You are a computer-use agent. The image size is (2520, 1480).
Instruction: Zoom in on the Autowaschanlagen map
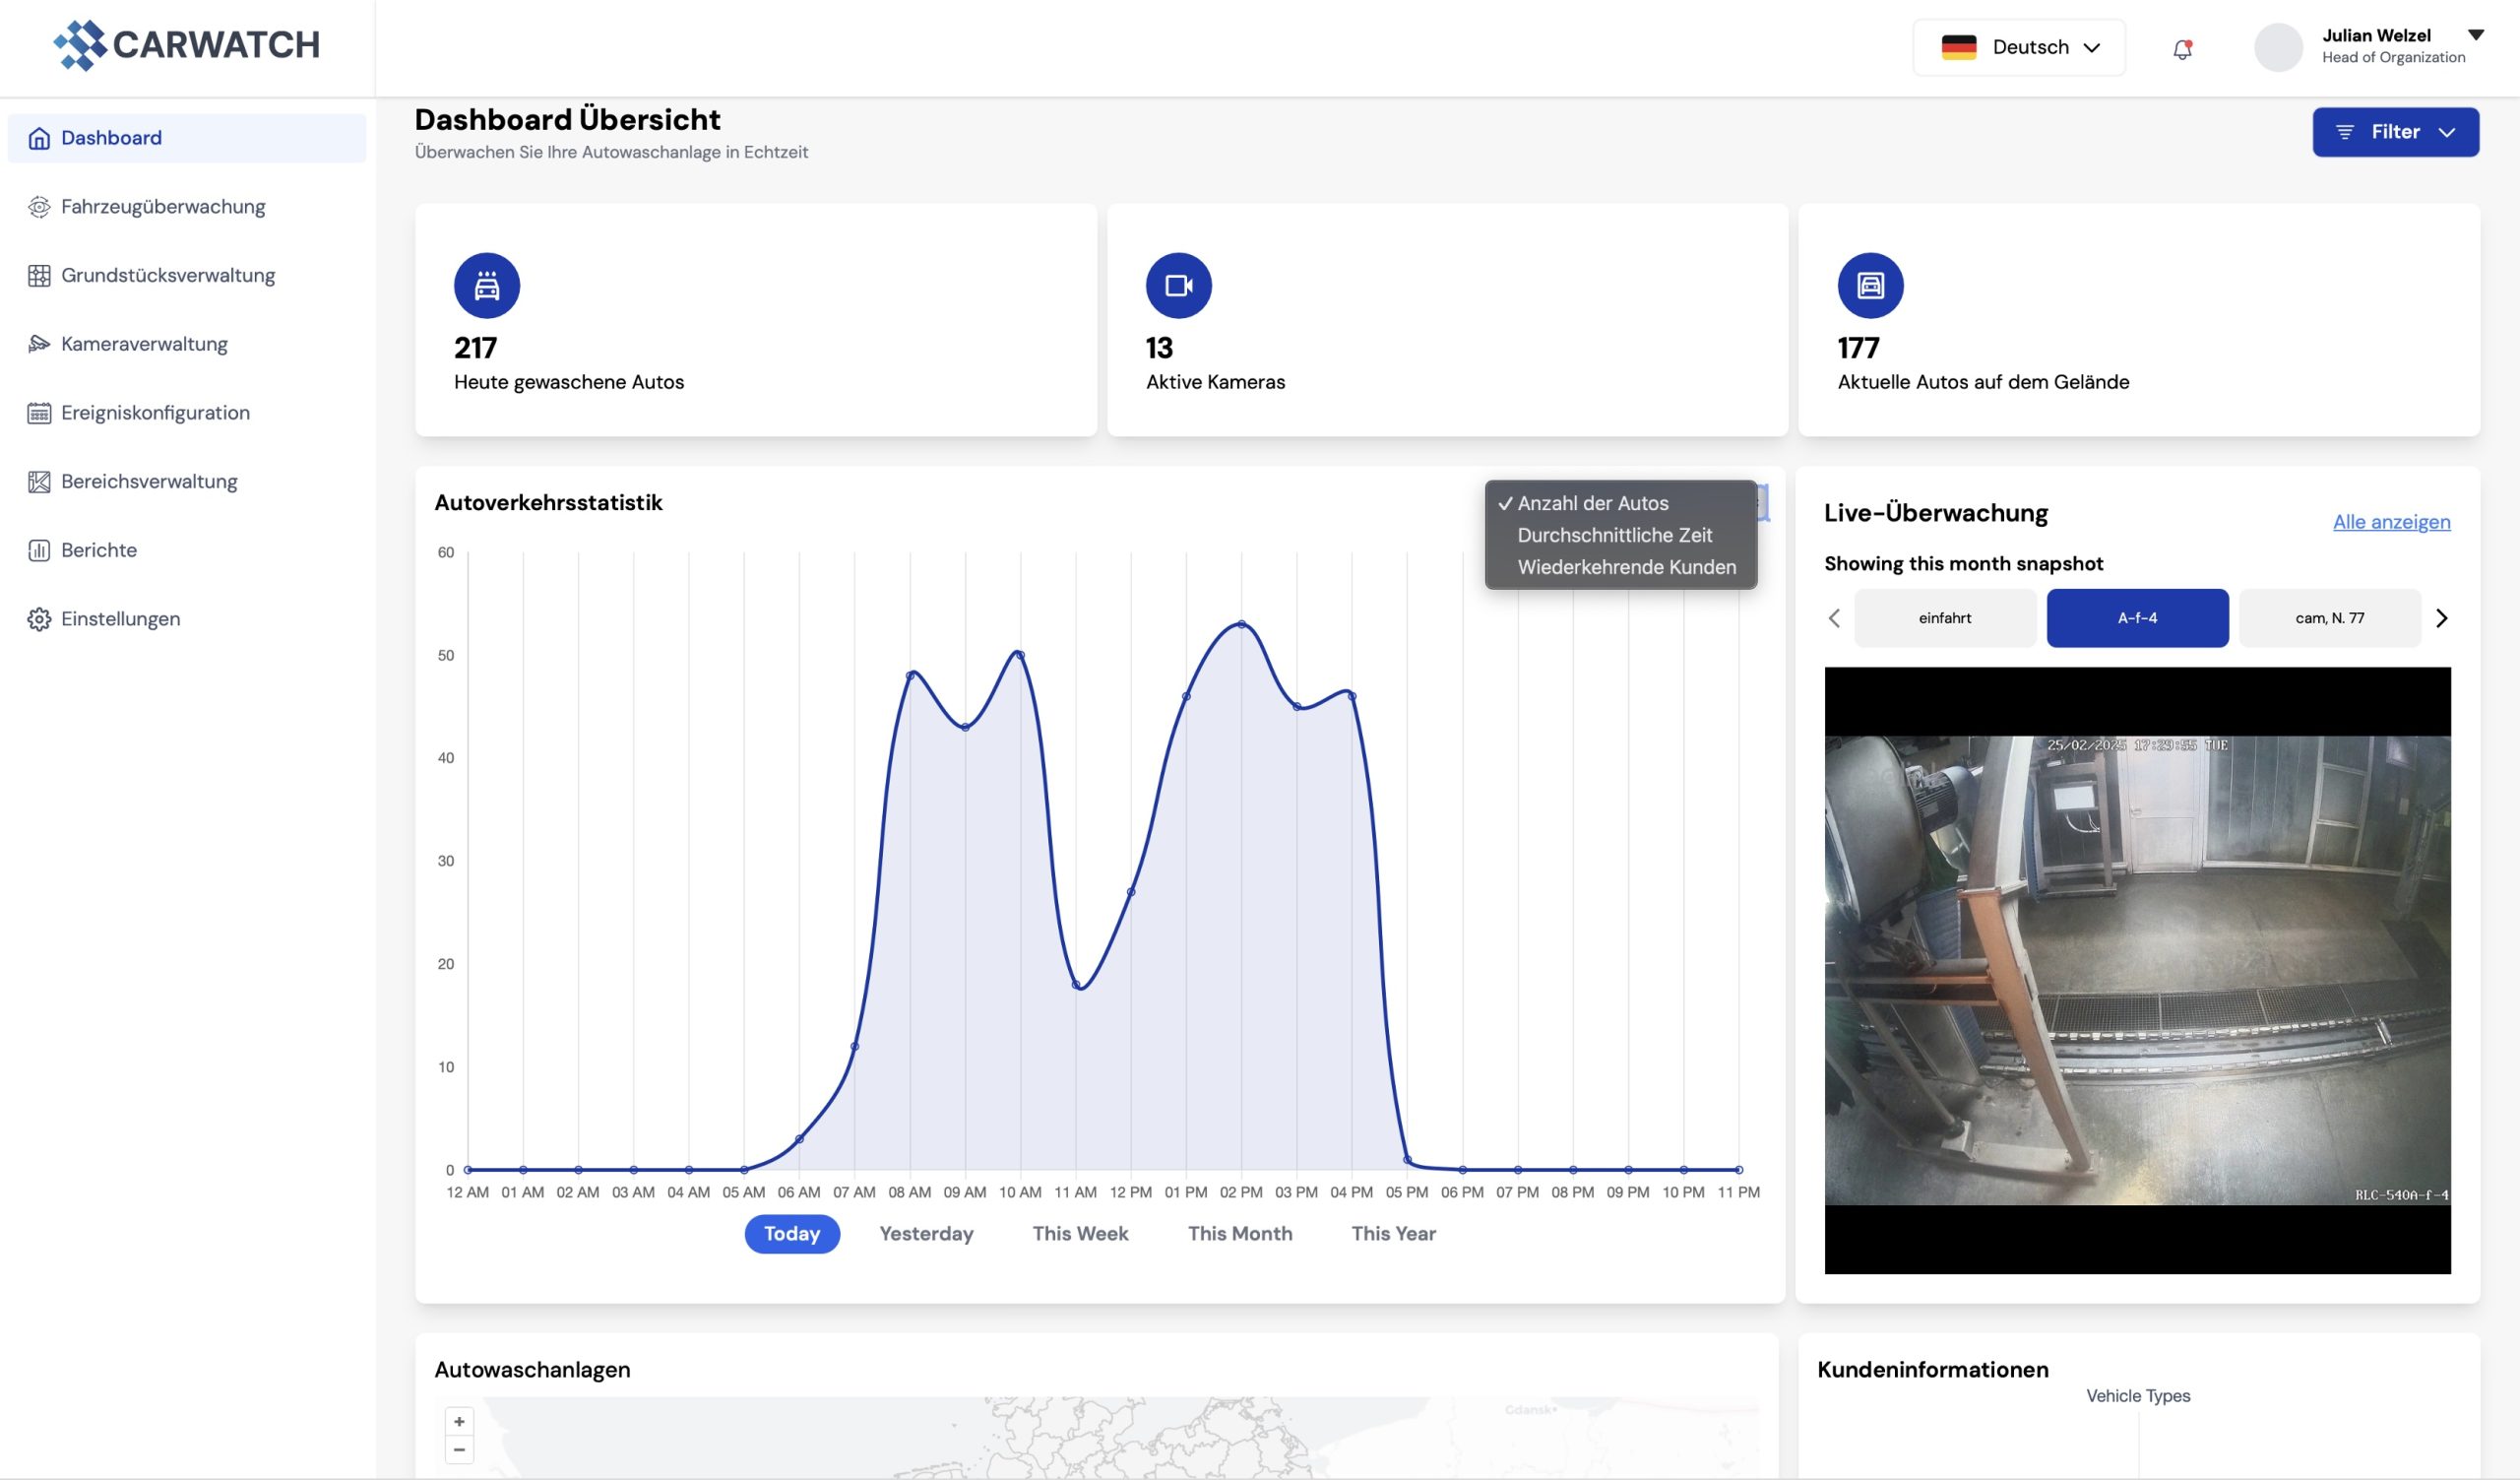point(459,1421)
